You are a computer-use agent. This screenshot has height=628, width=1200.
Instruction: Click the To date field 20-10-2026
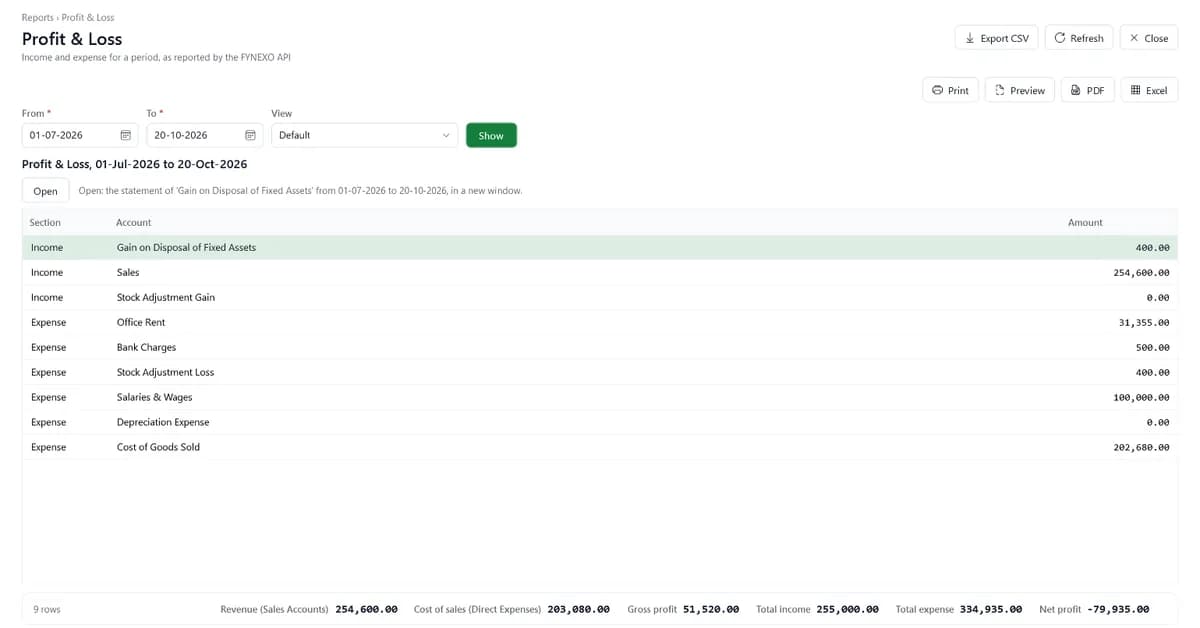(205, 135)
